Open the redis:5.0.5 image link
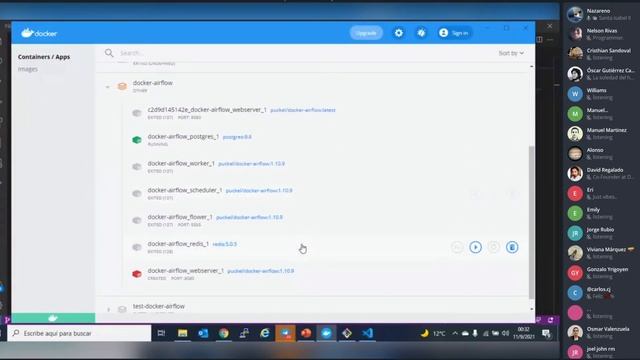This screenshot has width=640, height=360. point(224,244)
